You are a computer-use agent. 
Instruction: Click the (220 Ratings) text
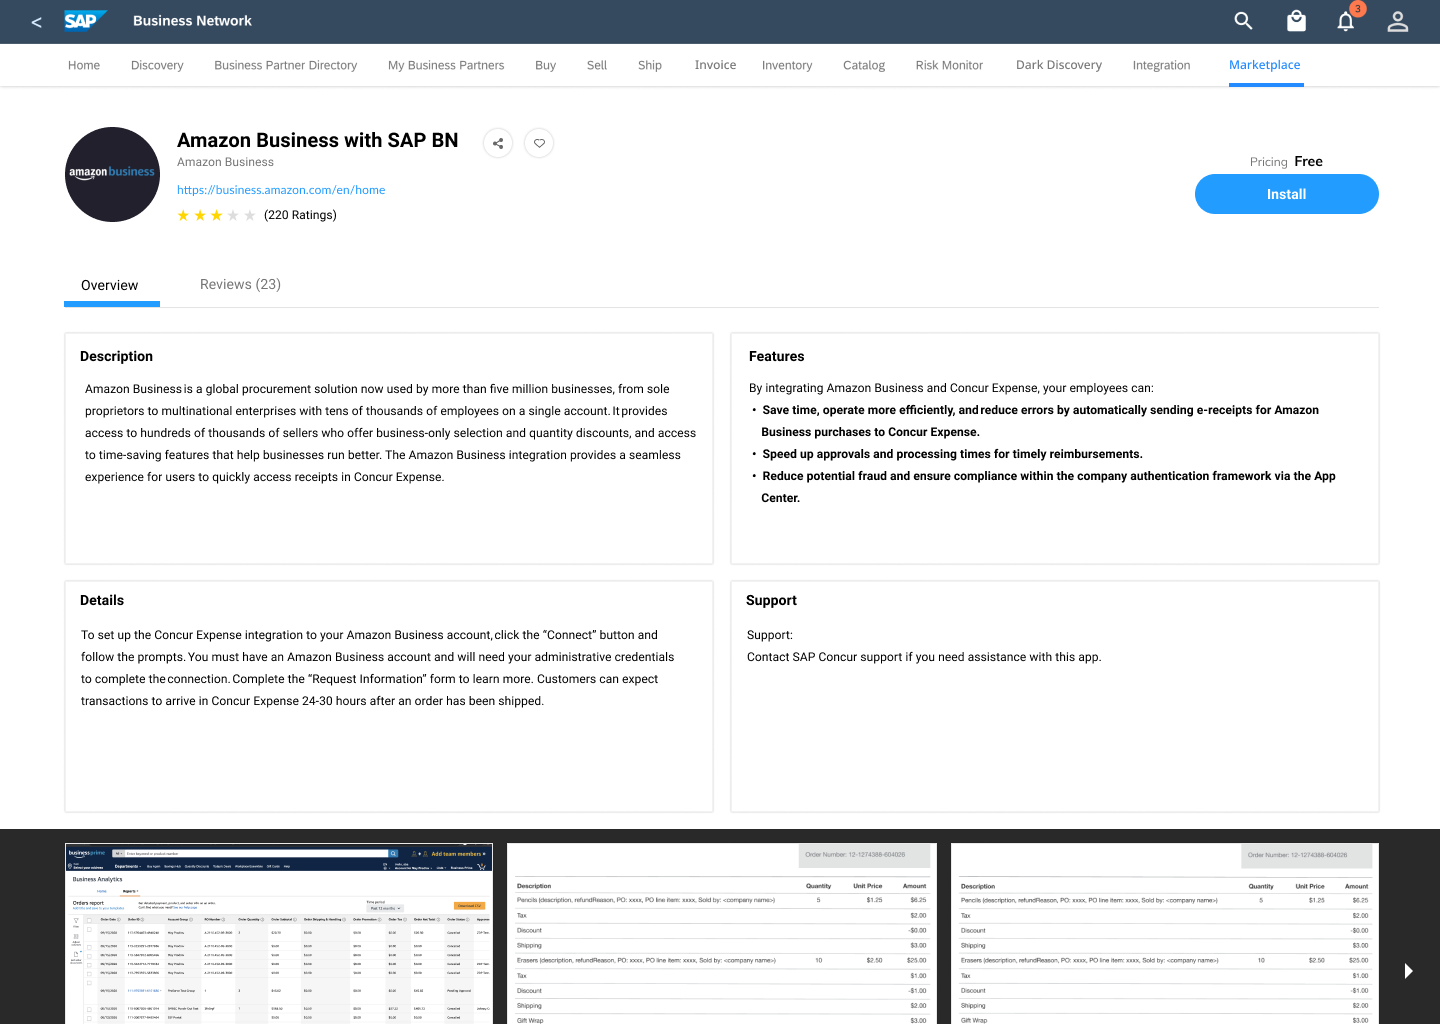(x=300, y=215)
